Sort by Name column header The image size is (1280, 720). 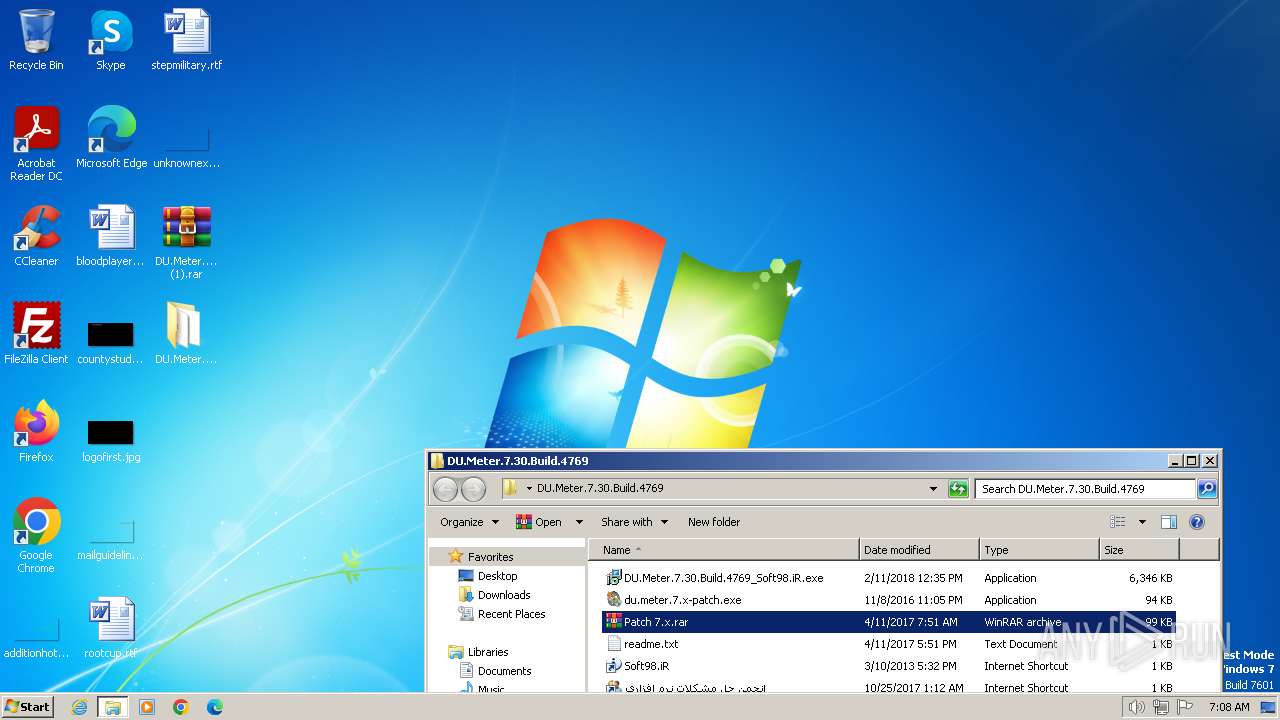pos(724,550)
